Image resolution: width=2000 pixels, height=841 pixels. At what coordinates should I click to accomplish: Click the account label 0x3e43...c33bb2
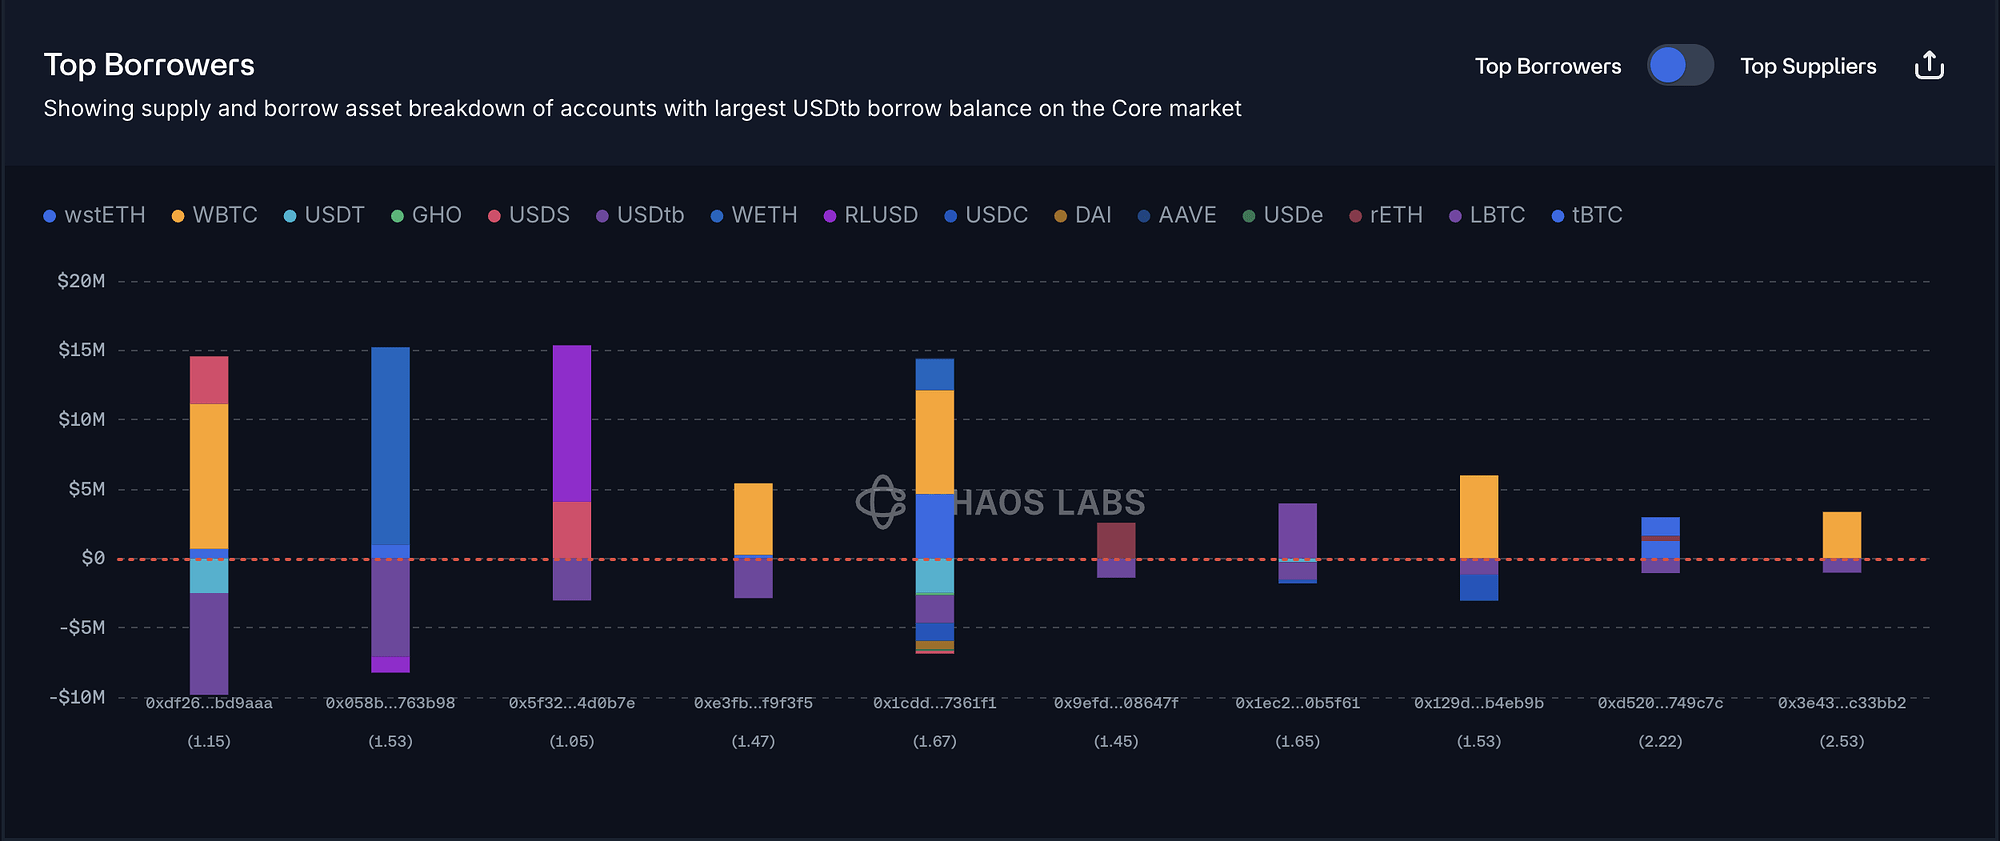coord(1842,703)
